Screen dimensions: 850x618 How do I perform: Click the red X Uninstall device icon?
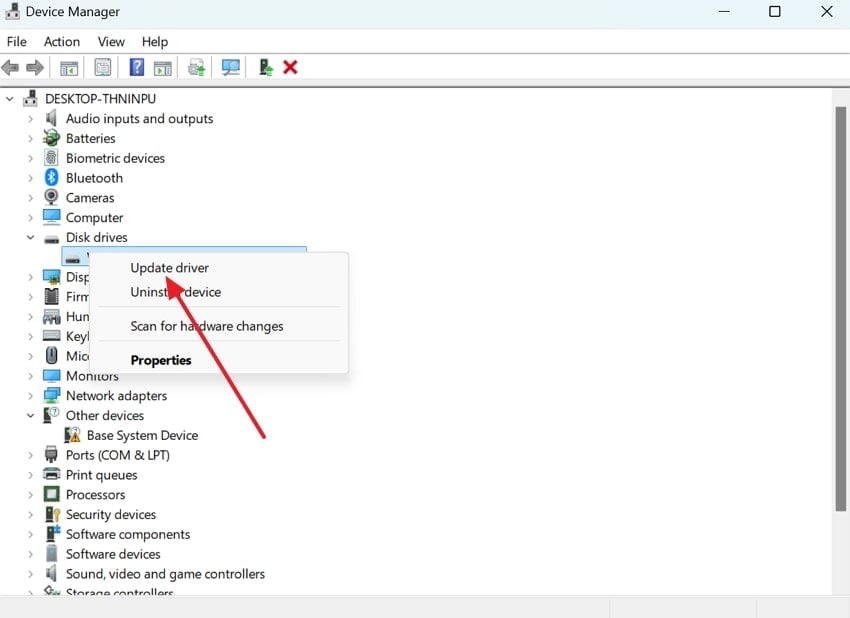pyautogui.click(x=291, y=67)
